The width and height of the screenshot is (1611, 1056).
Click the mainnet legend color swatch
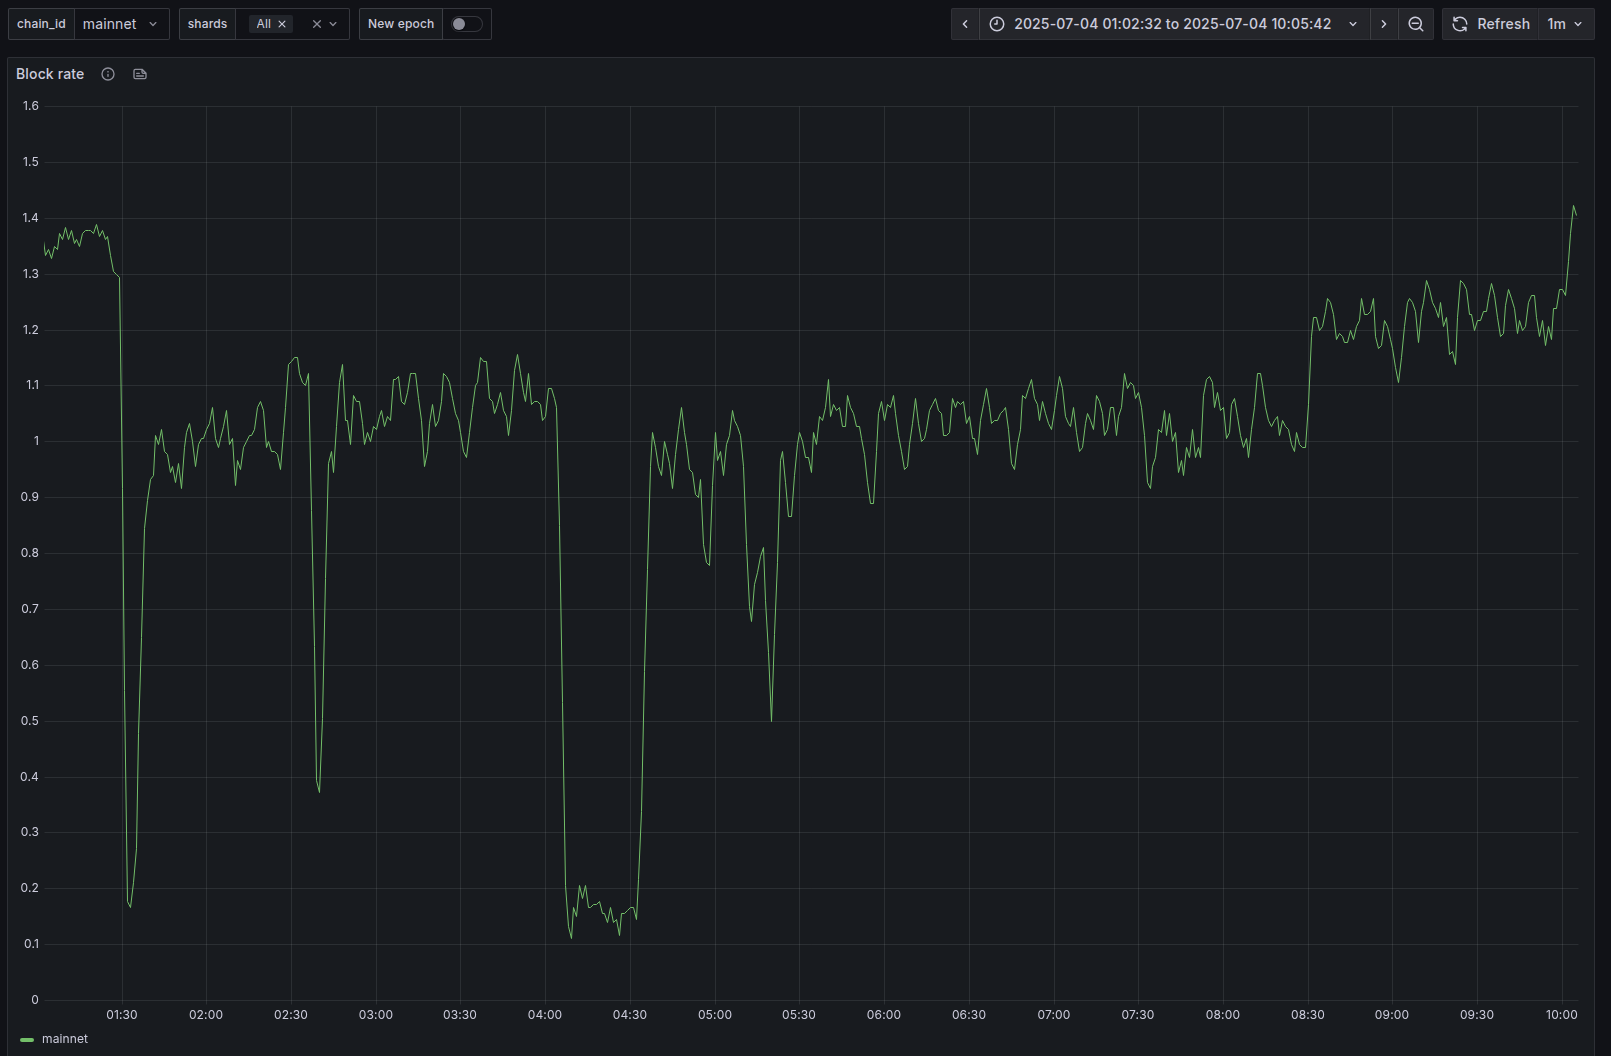click(27, 1040)
